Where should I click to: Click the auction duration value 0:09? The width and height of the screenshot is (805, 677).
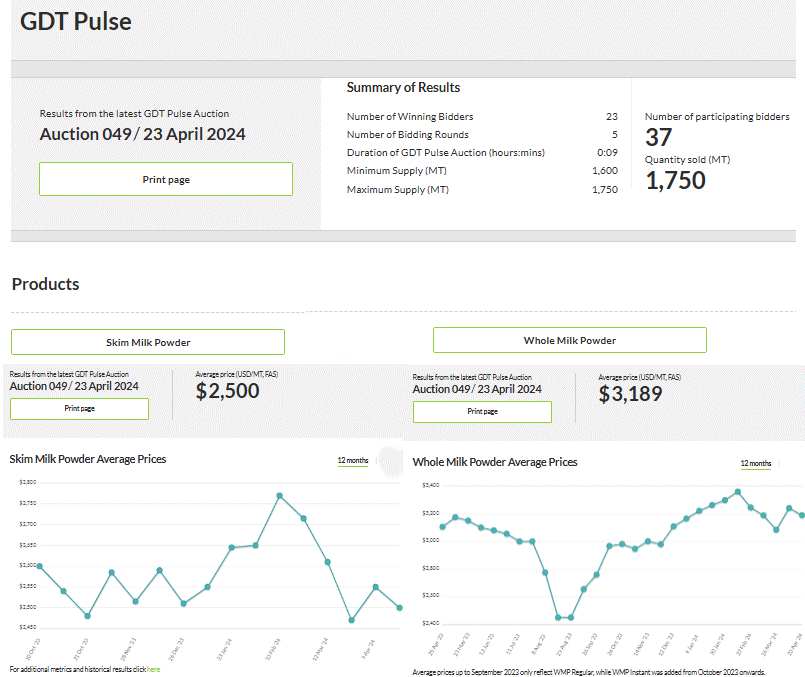pos(607,152)
